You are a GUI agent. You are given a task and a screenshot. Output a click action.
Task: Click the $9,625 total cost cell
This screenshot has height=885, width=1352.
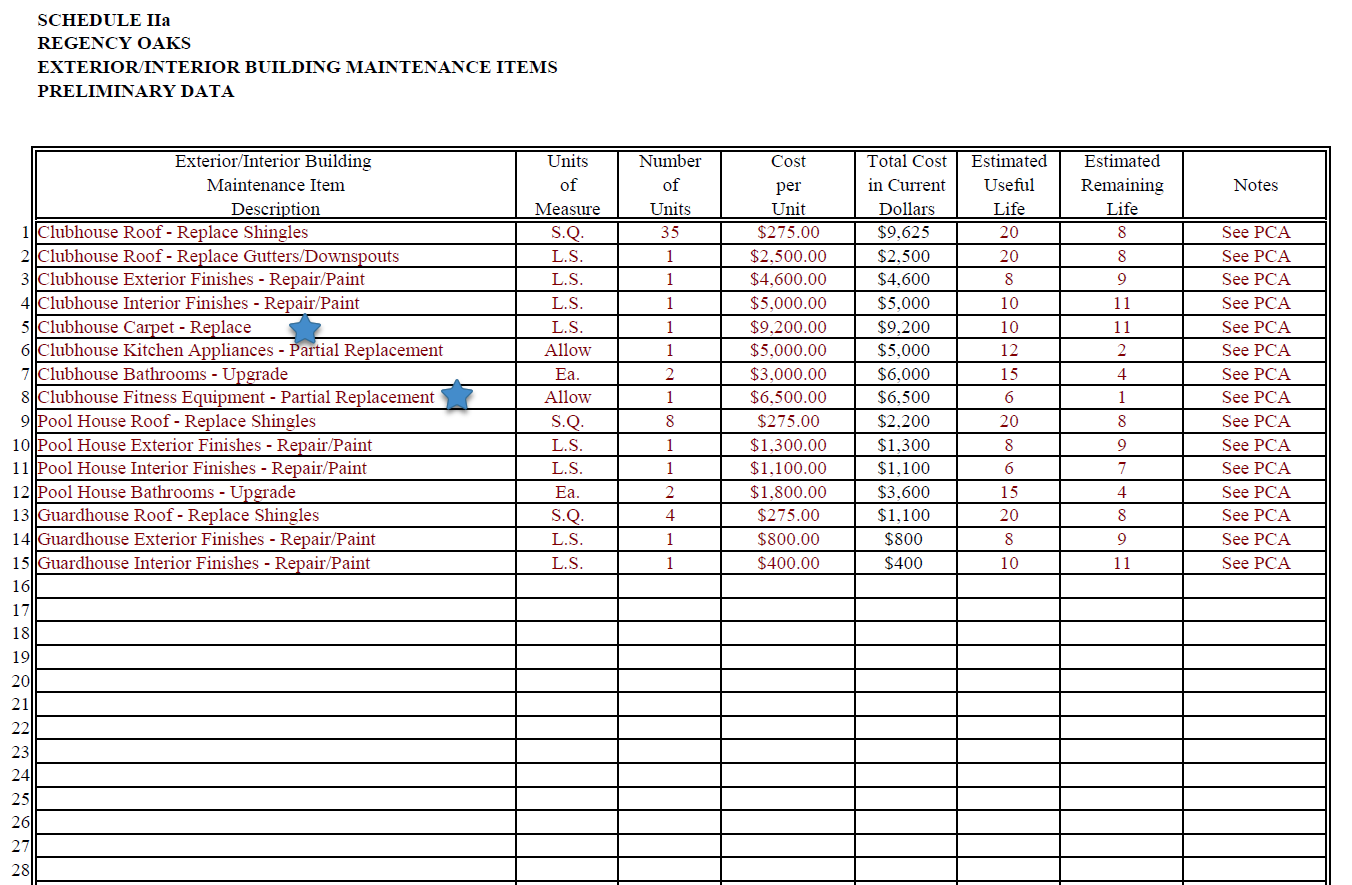click(x=907, y=232)
